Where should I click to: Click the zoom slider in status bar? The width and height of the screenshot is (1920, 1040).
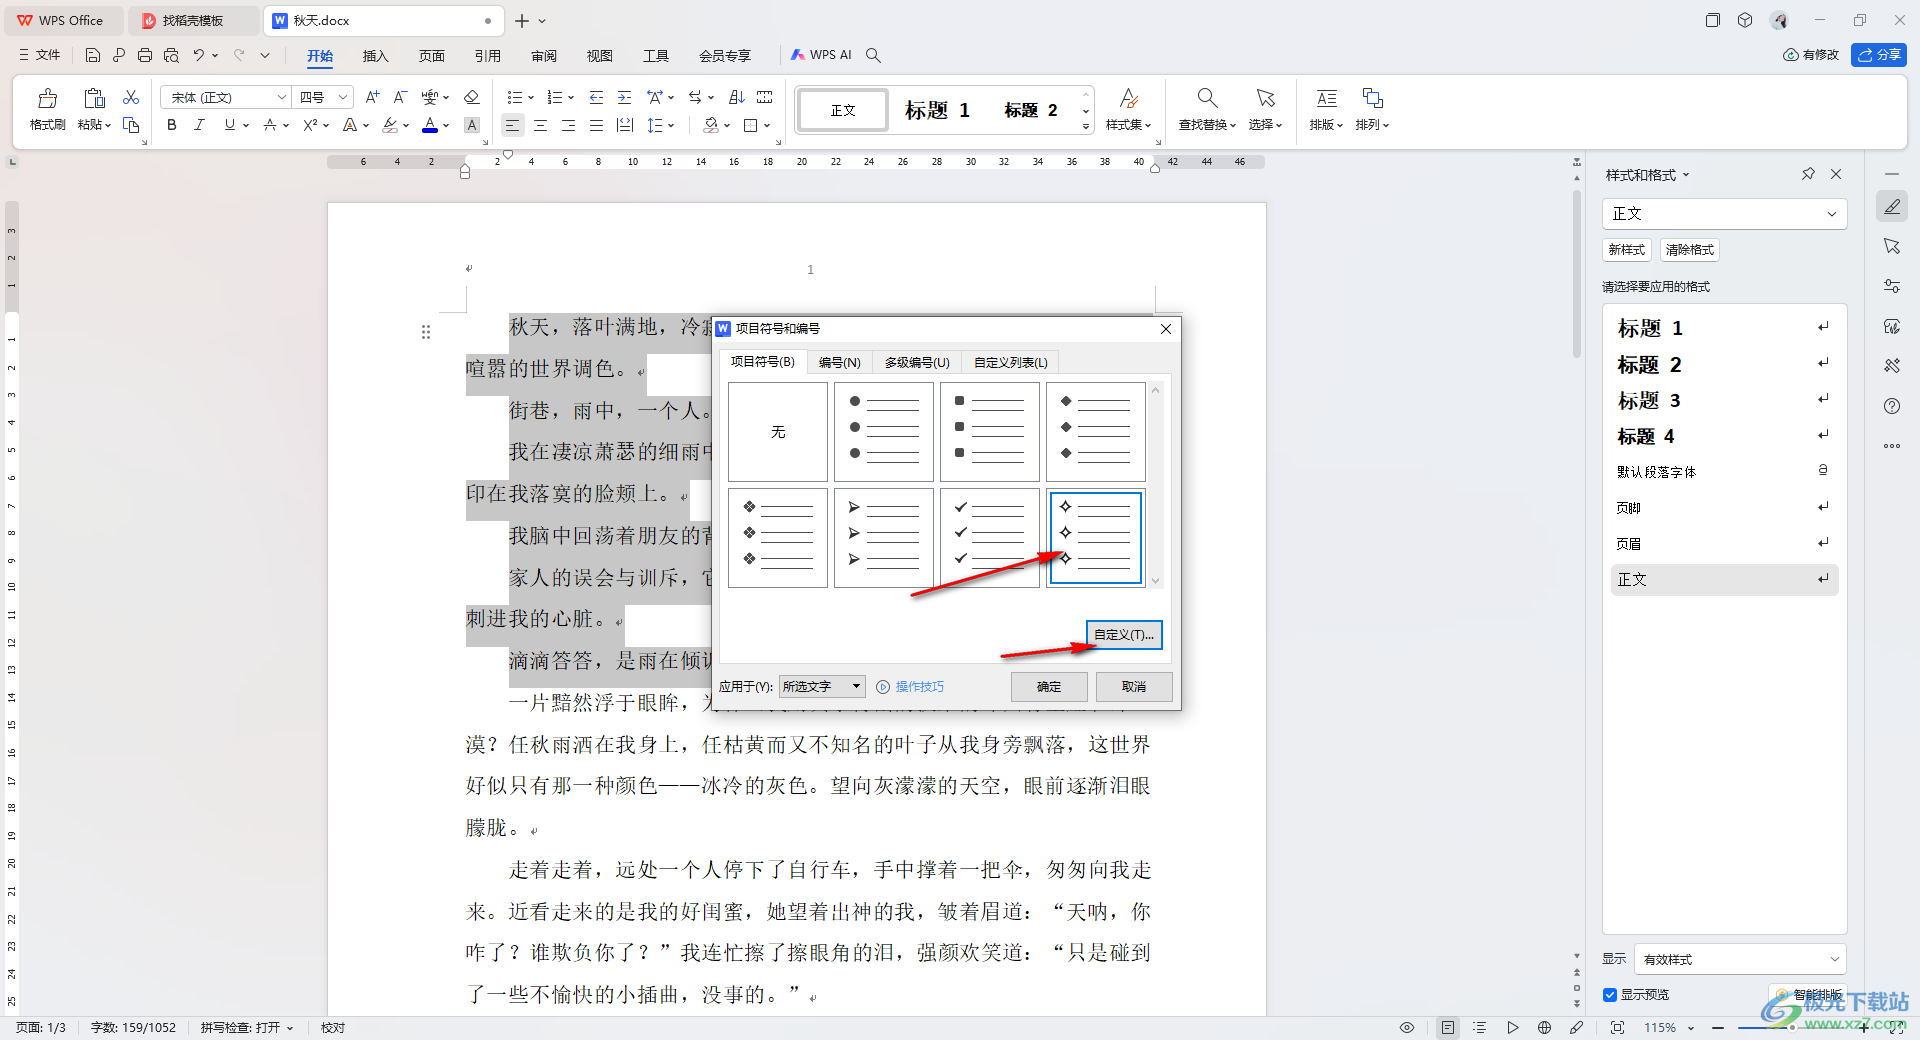tap(1780, 1027)
